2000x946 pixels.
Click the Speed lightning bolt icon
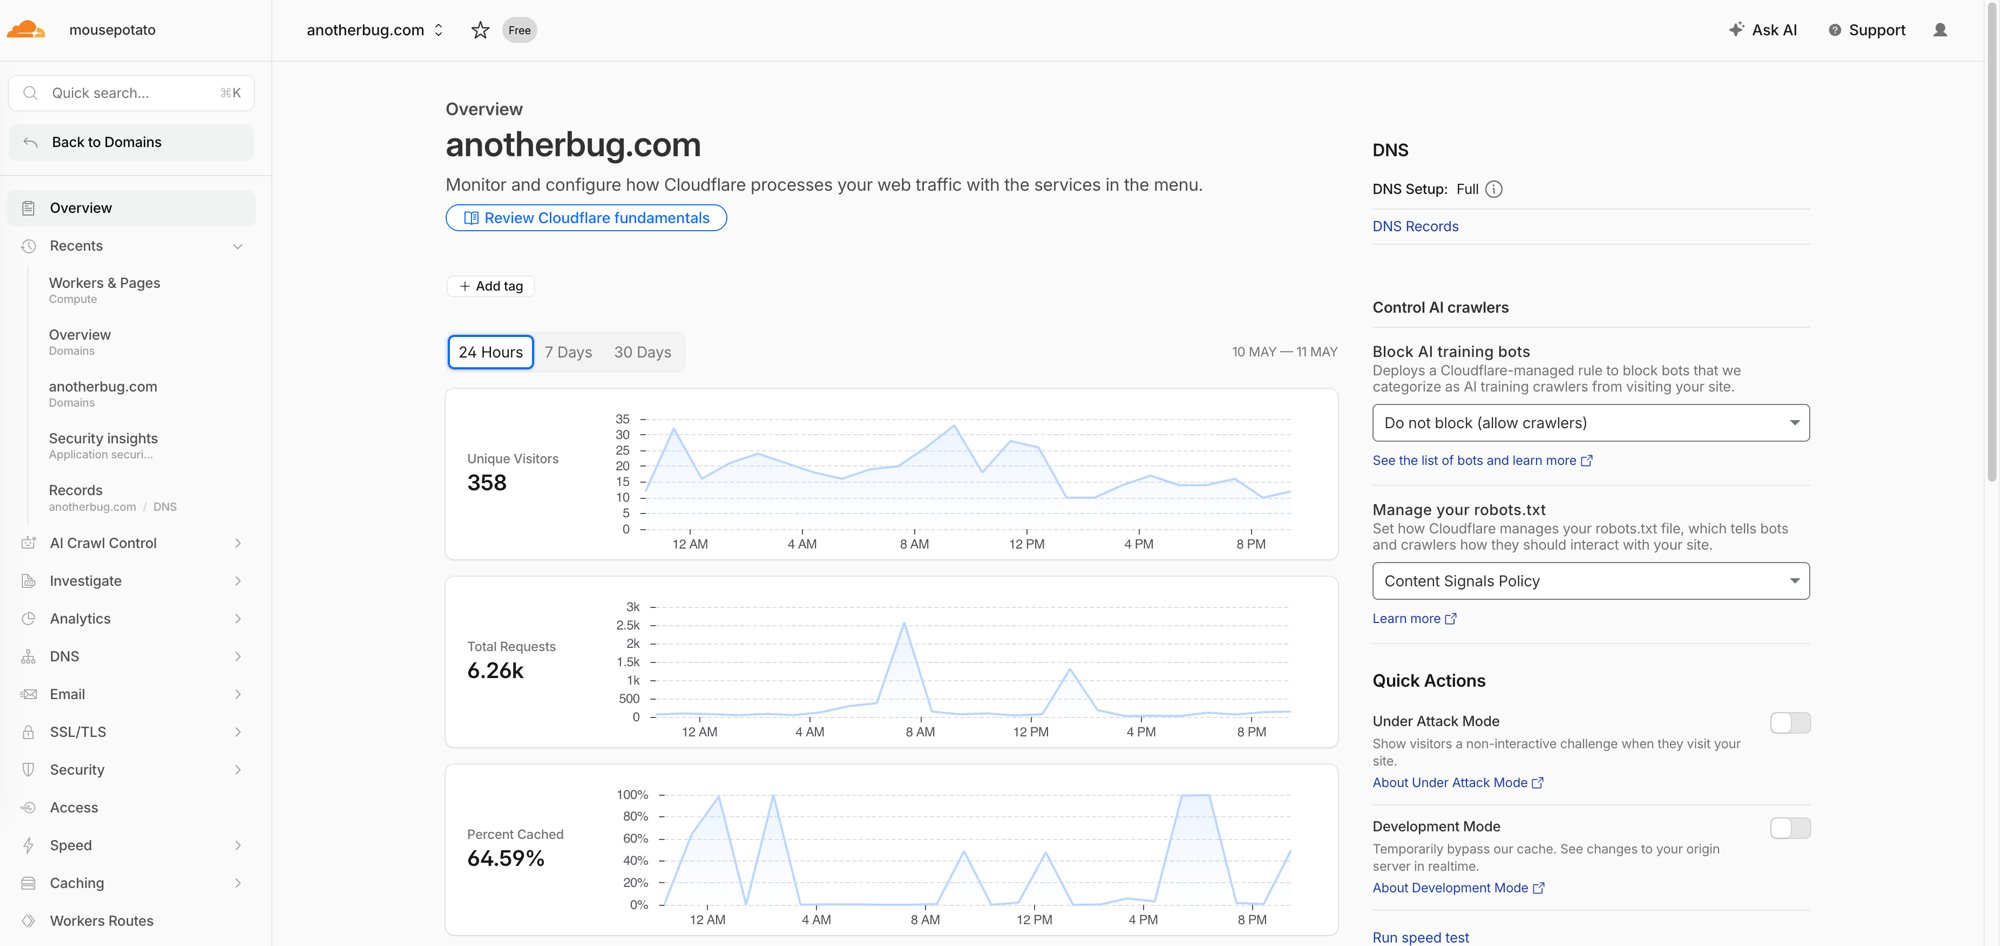(29, 845)
